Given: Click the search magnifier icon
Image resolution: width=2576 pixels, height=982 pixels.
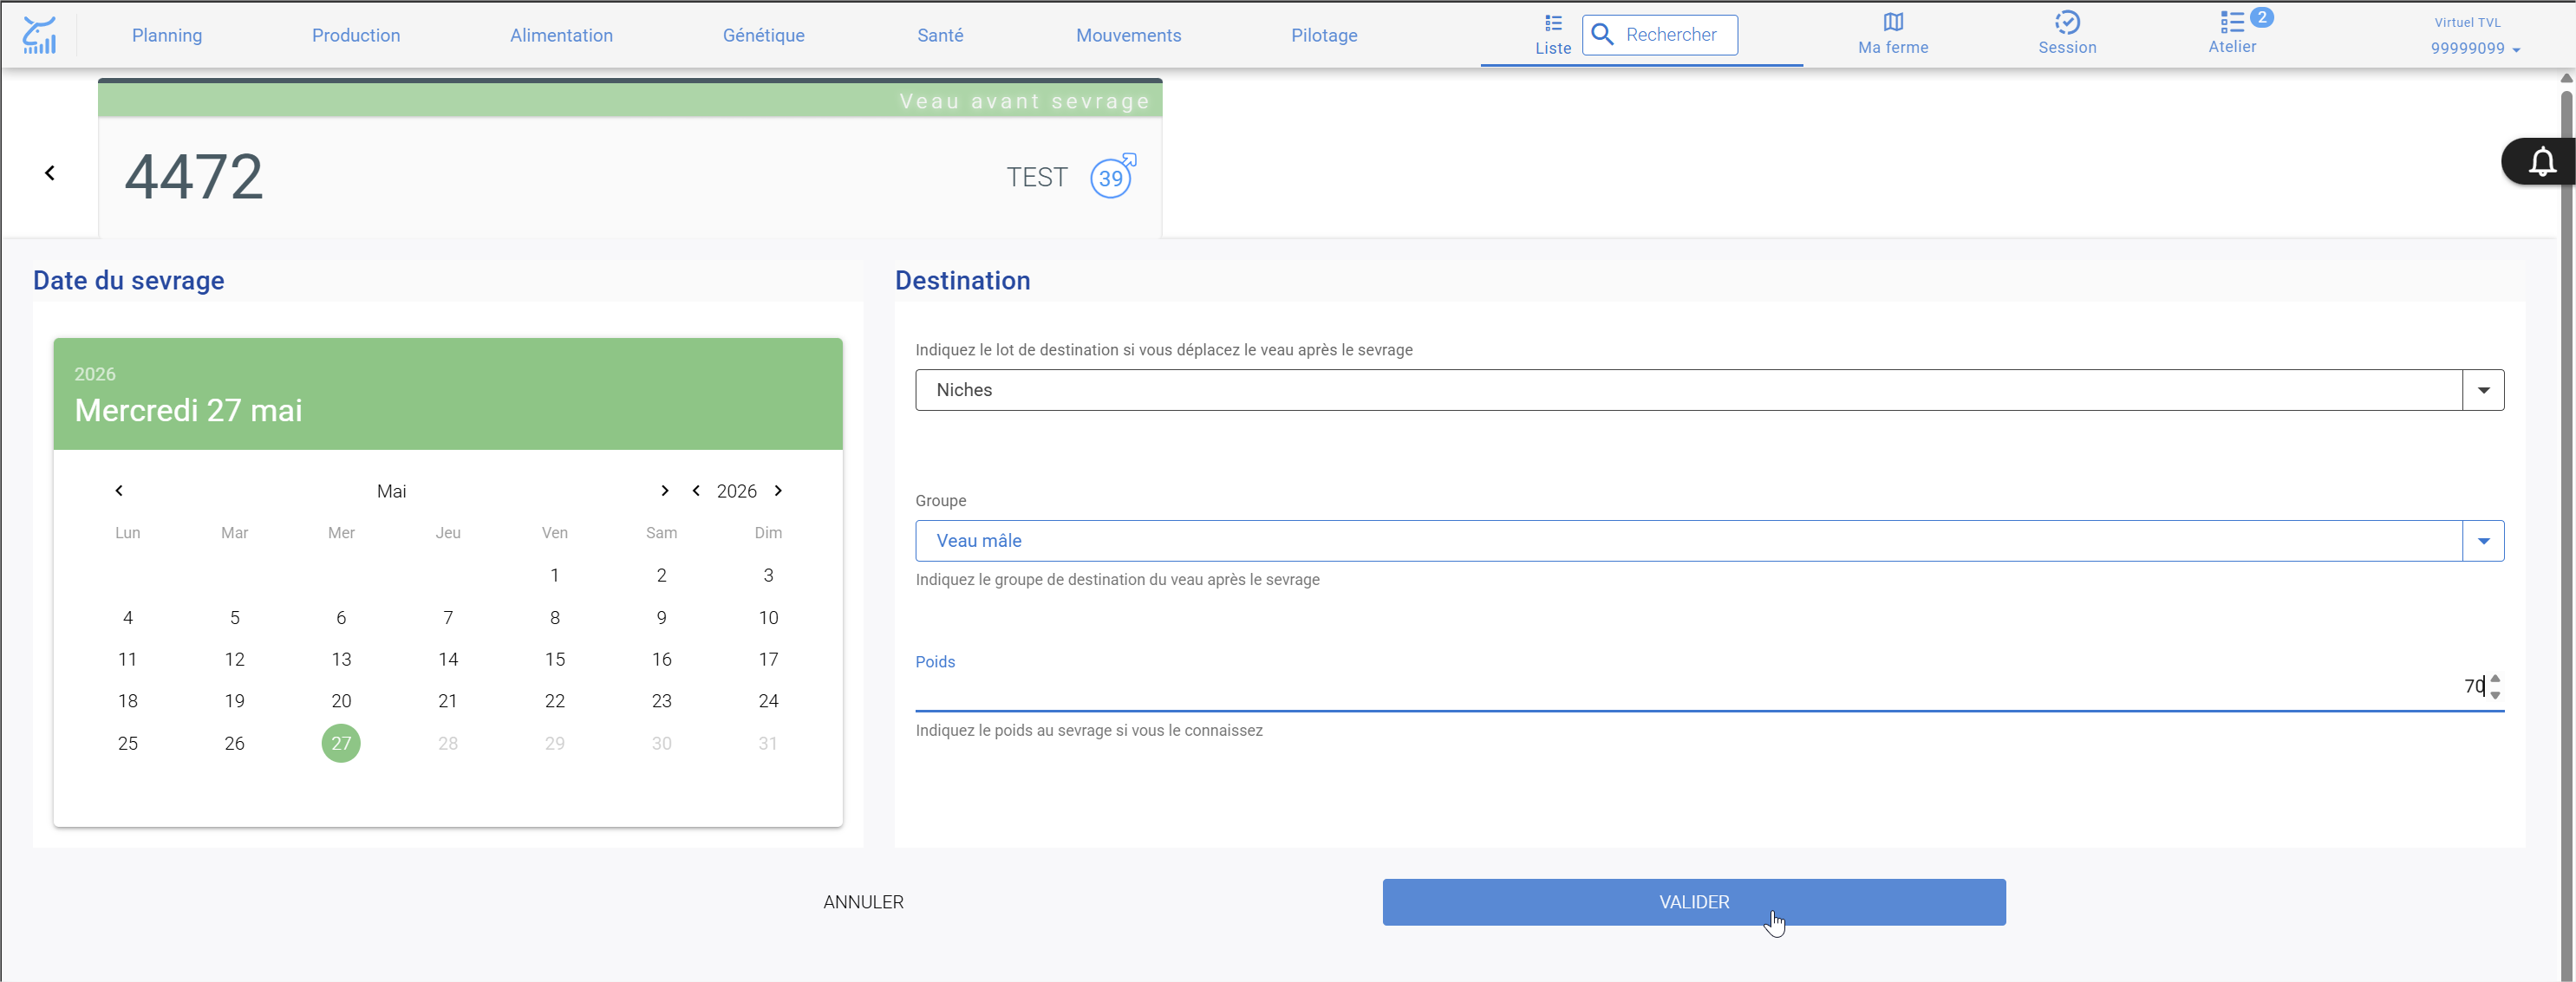Looking at the screenshot, I should click(1602, 35).
